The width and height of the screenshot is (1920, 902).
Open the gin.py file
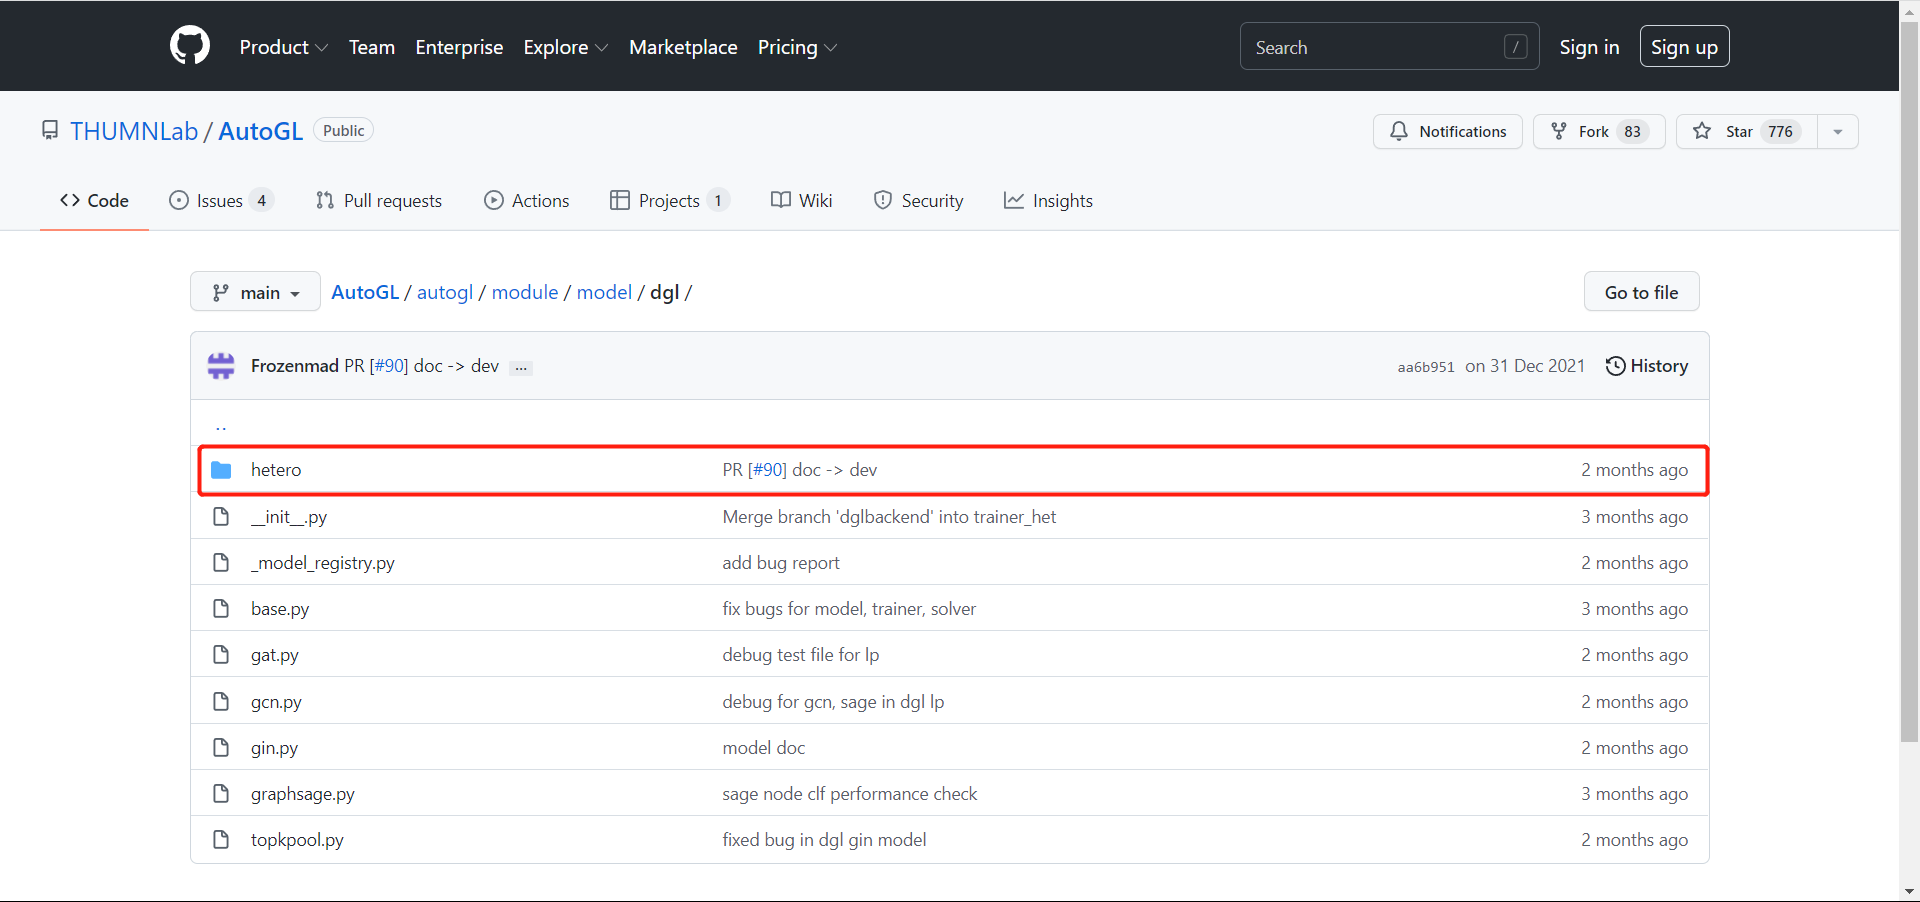tap(274, 748)
